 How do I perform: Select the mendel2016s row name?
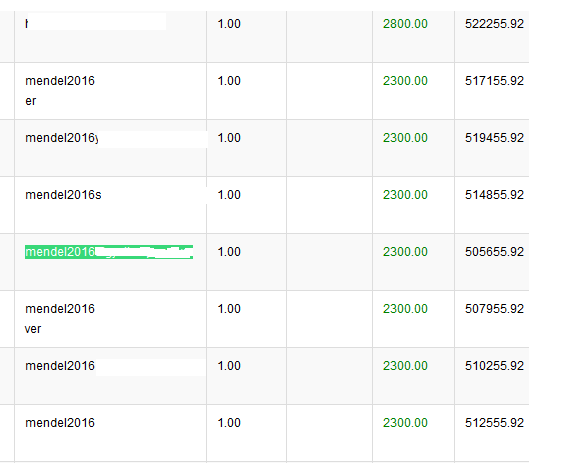[x=63, y=195]
